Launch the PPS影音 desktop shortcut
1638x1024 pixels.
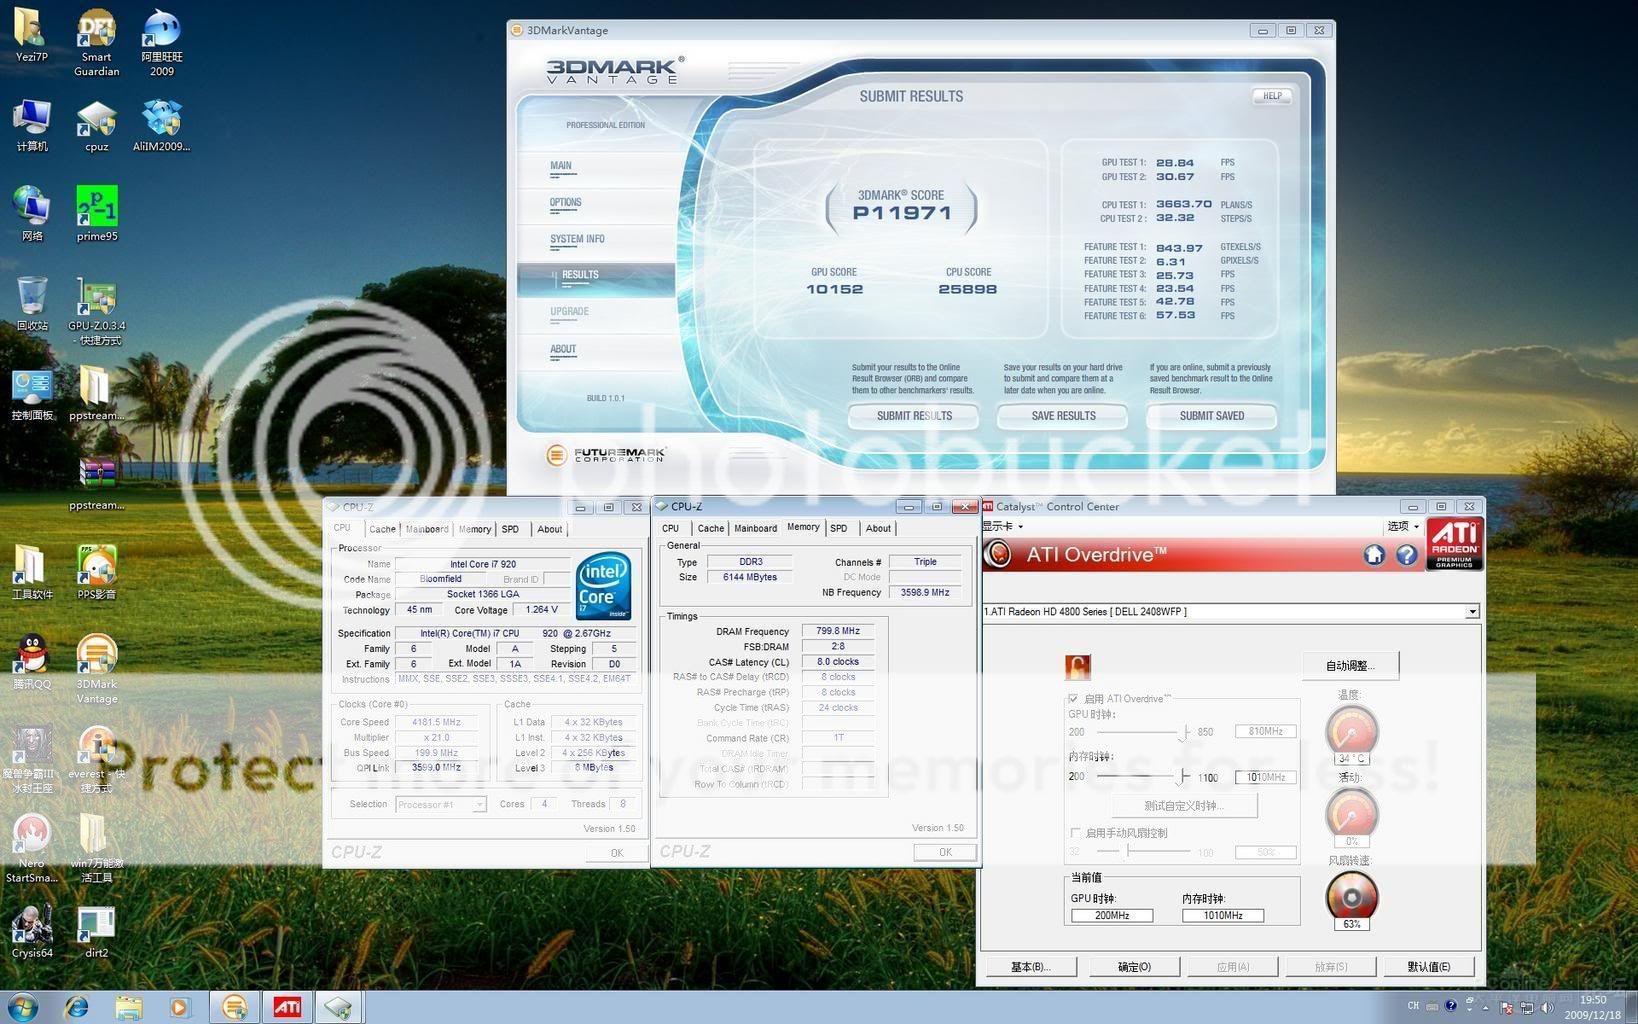pyautogui.click(x=96, y=572)
